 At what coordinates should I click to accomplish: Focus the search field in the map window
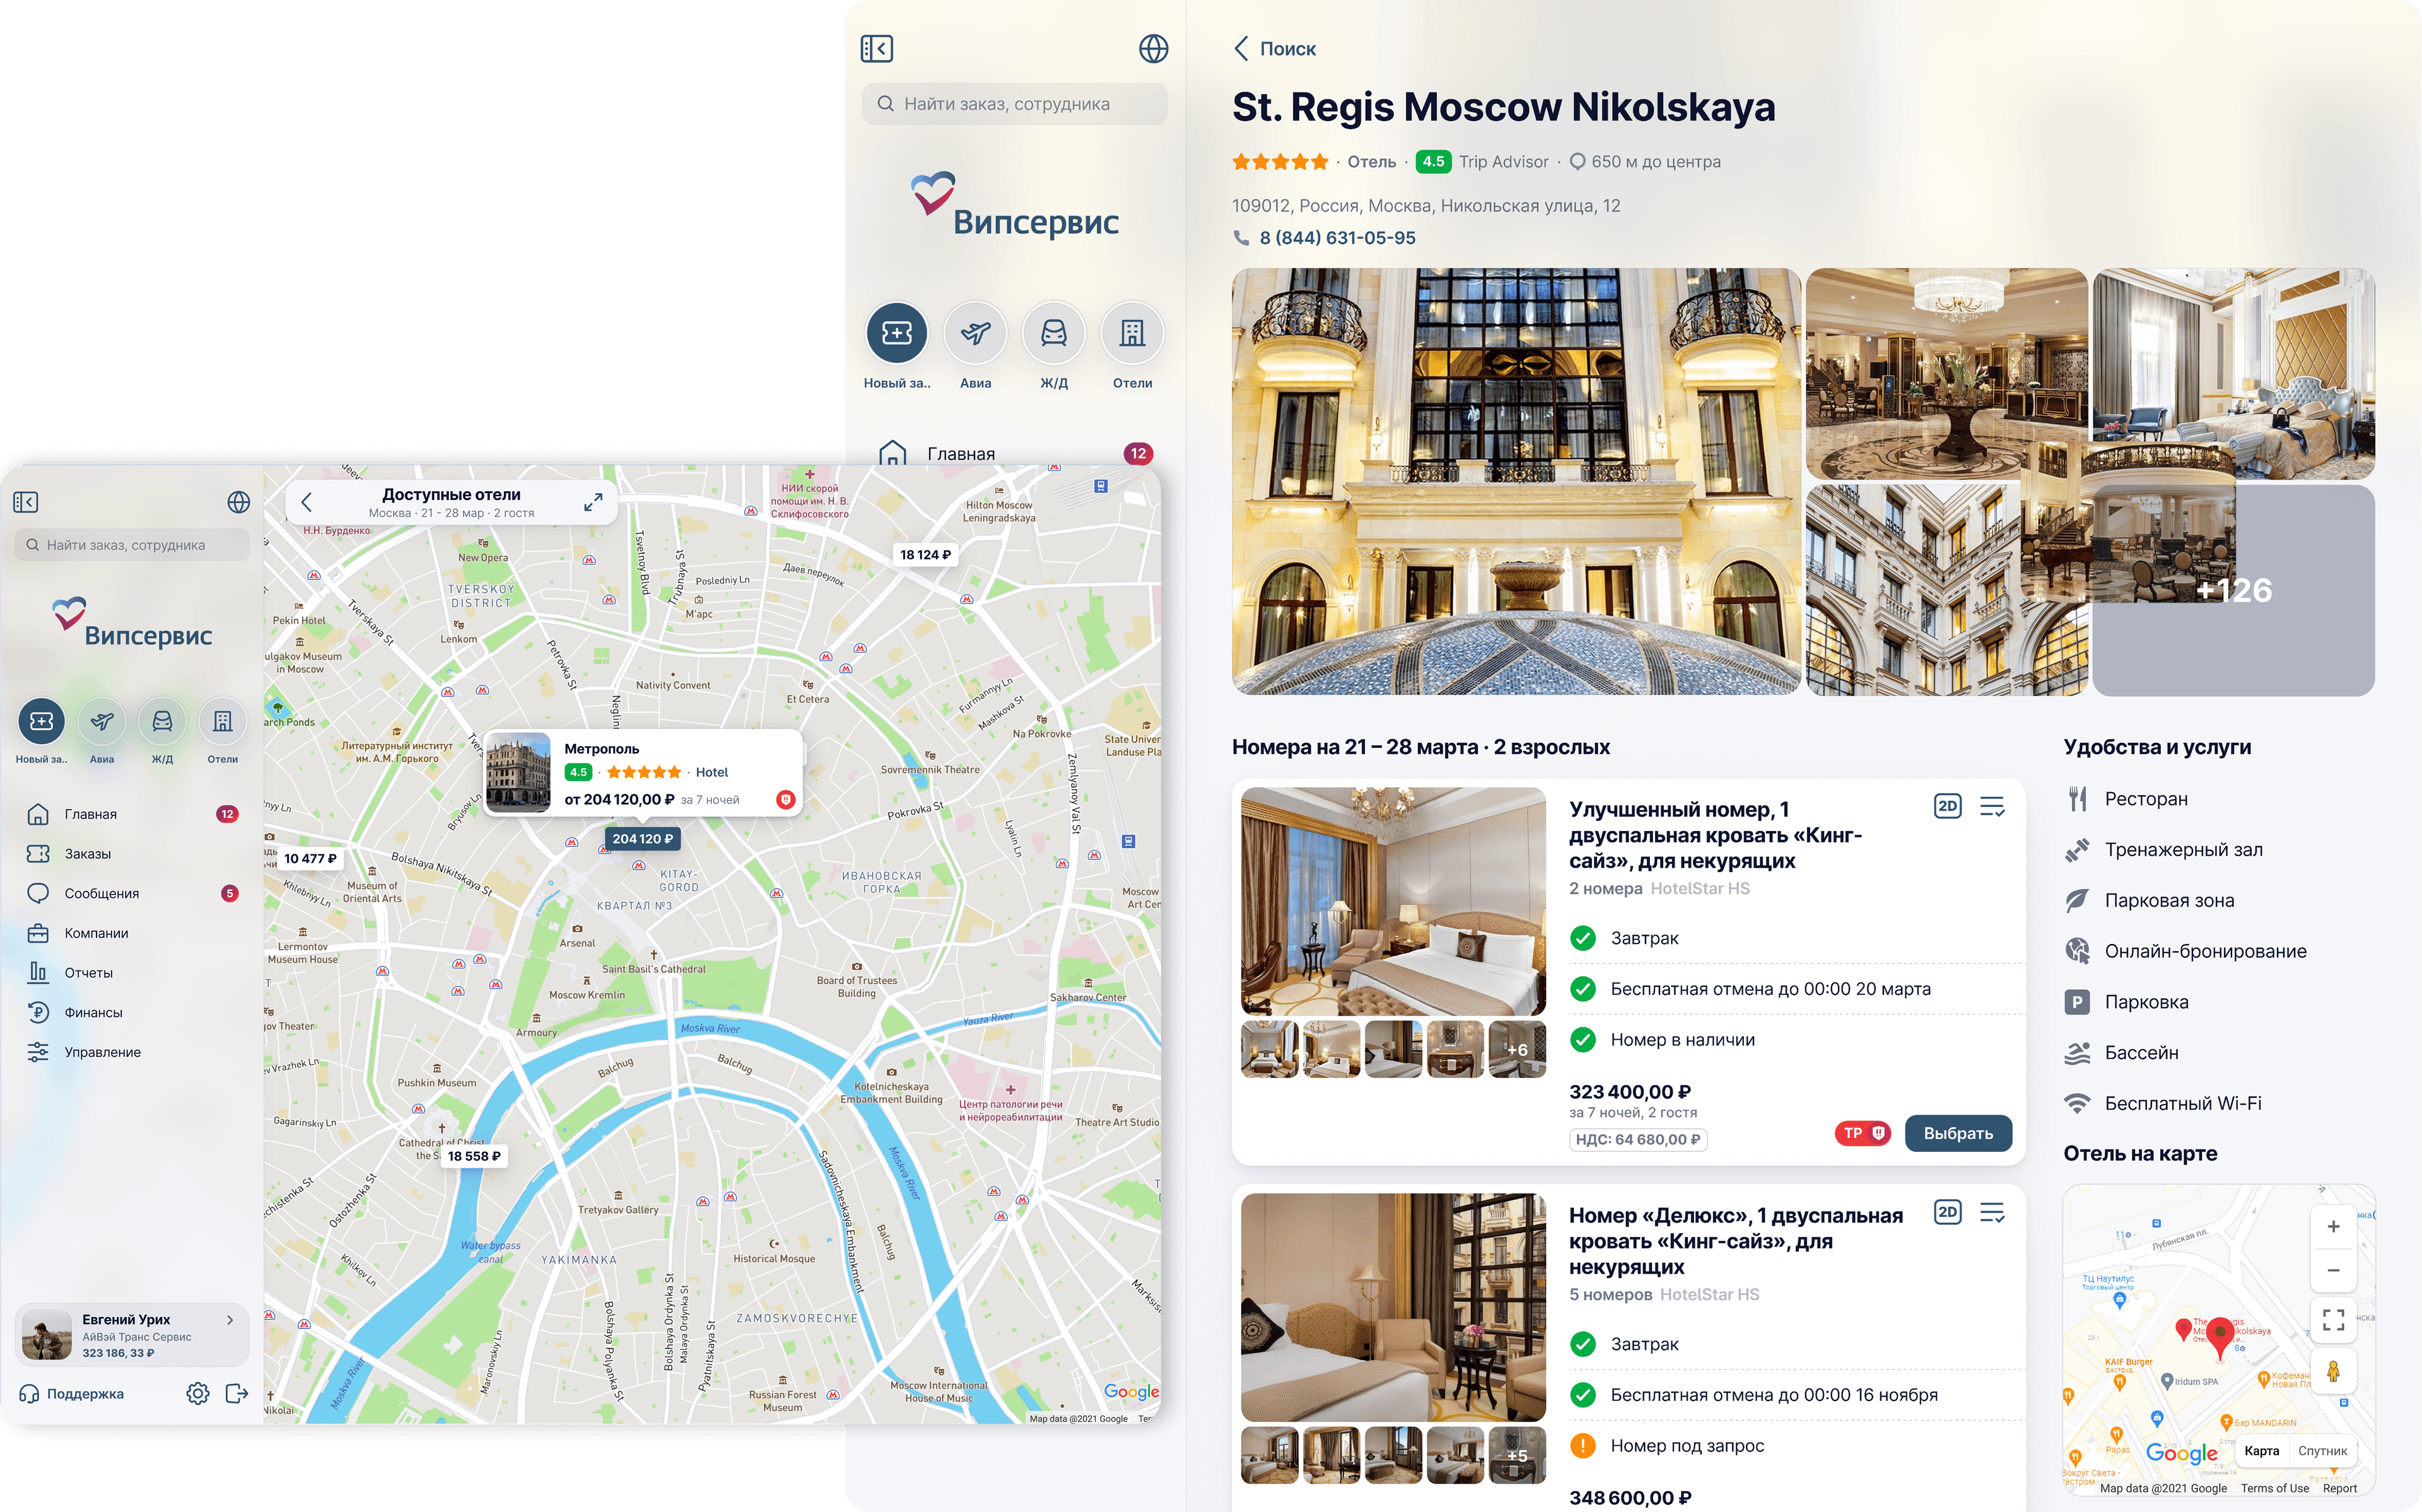pos(132,545)
